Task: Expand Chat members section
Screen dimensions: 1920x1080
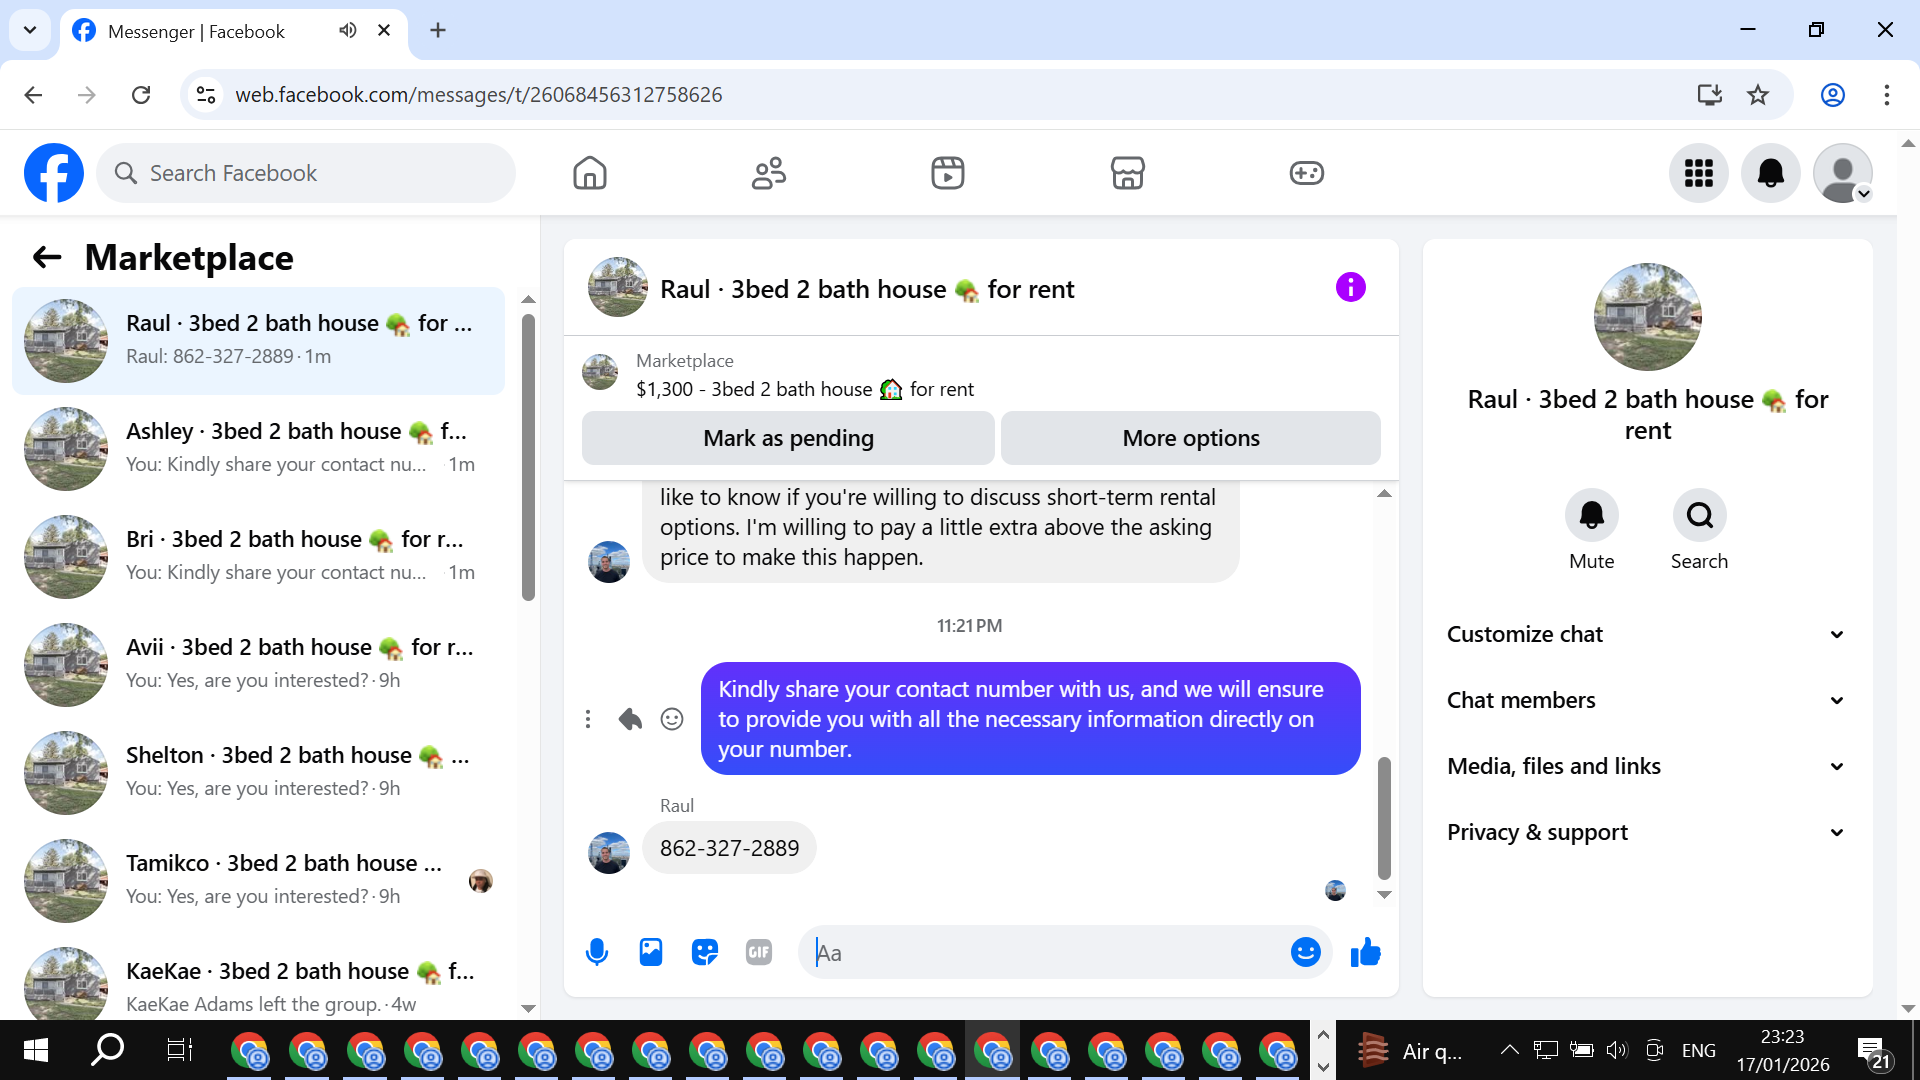Action: tap(1646, 700)
